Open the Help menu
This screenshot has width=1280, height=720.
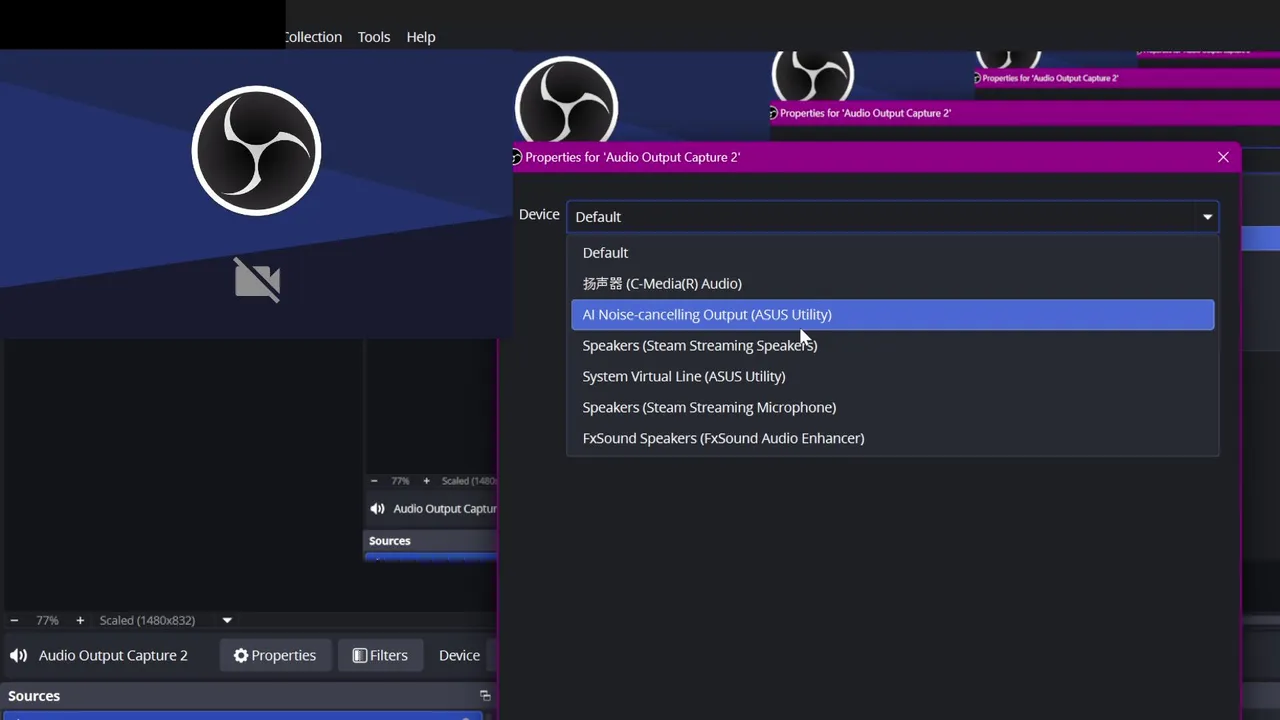pos(421,37)
